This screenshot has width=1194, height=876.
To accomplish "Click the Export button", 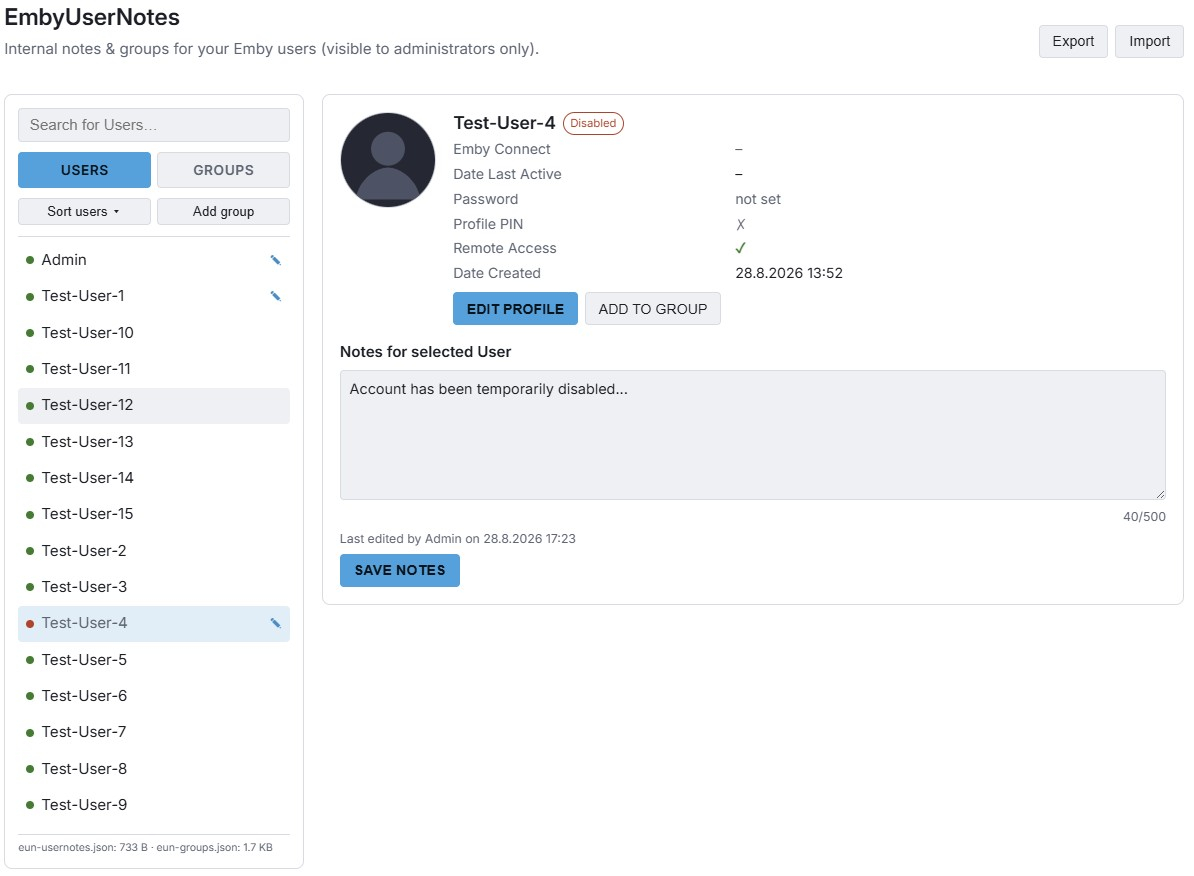I will tap(1073, 41).
